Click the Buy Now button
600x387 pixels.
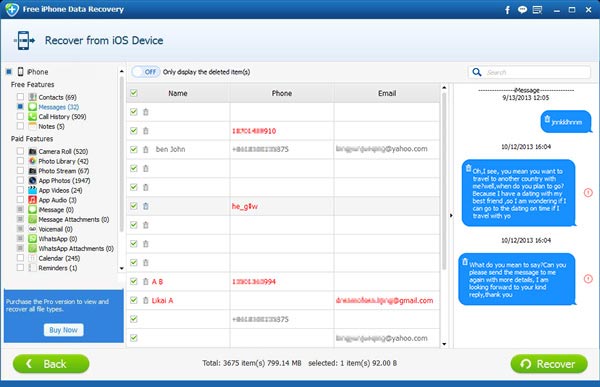(x=64, y=330)
